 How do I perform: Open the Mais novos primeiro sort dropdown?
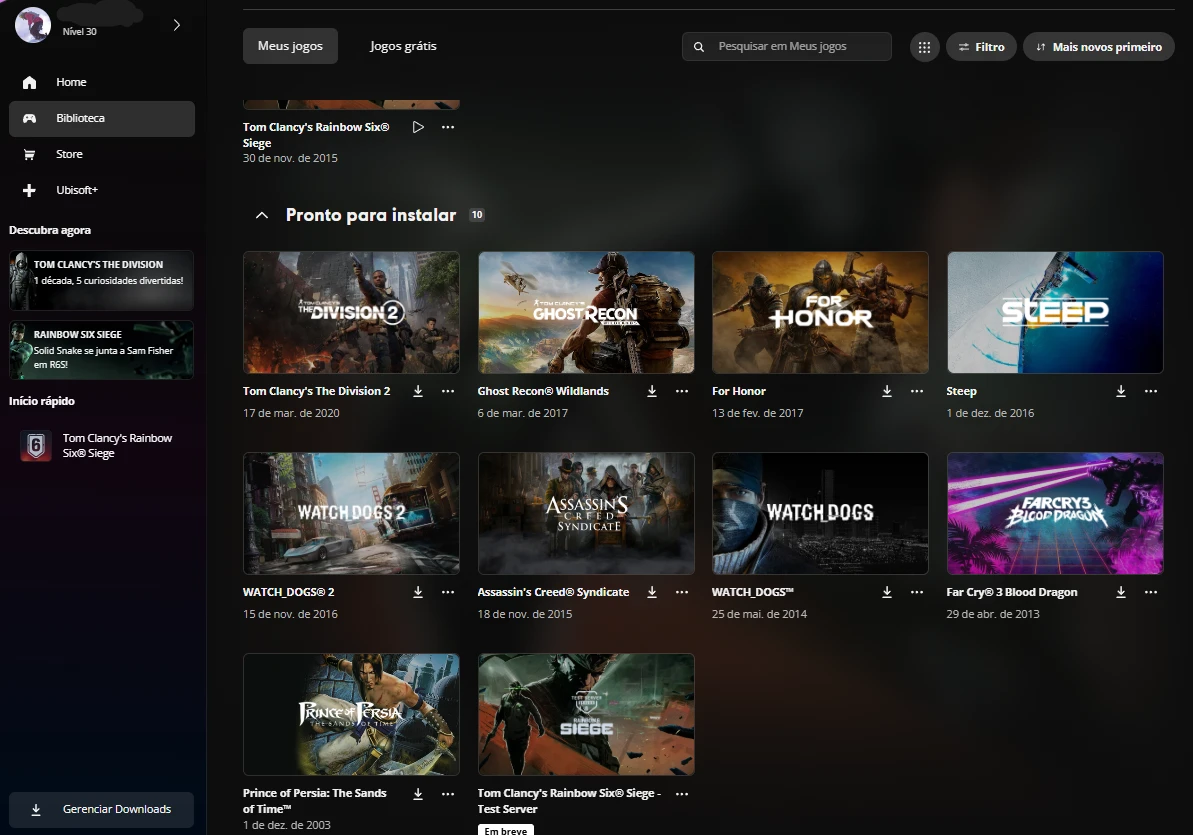pos(1098,47)
